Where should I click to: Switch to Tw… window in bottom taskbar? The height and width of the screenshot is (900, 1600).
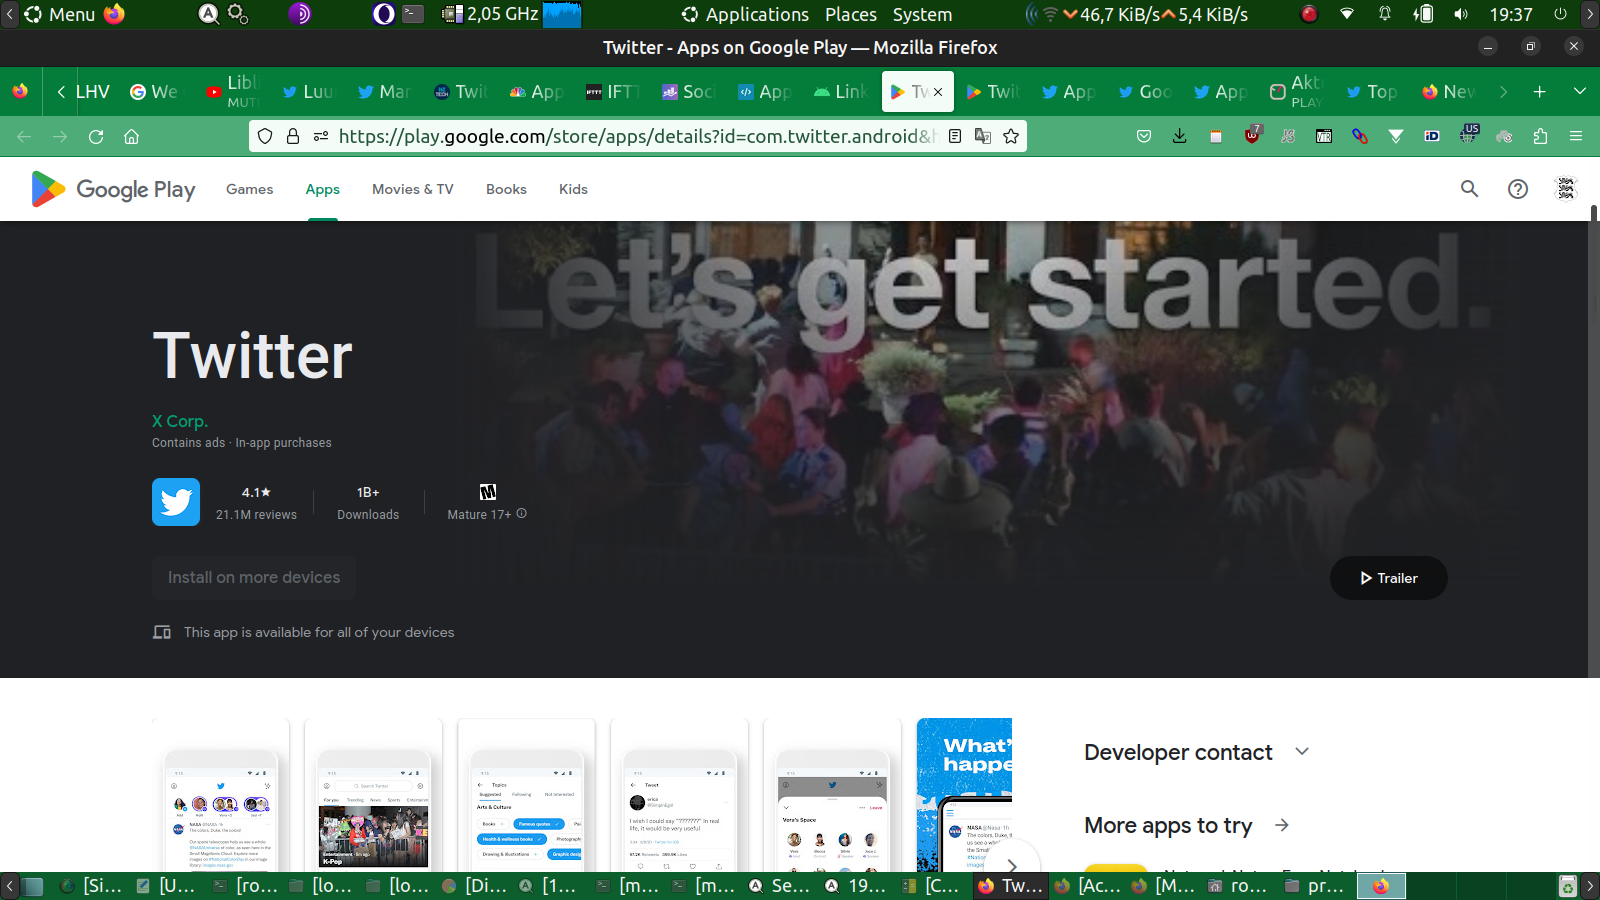pyautogui.click(x=1011, y=886)
